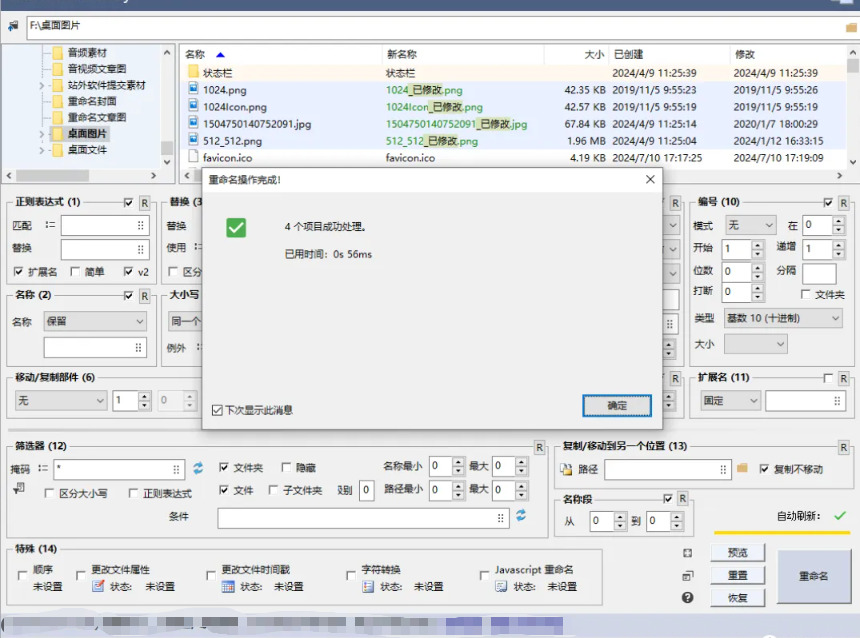This screenshot has height=638, width=860.
Task: Click the browse folder icon at right of path bar
Action: point(851,27)
